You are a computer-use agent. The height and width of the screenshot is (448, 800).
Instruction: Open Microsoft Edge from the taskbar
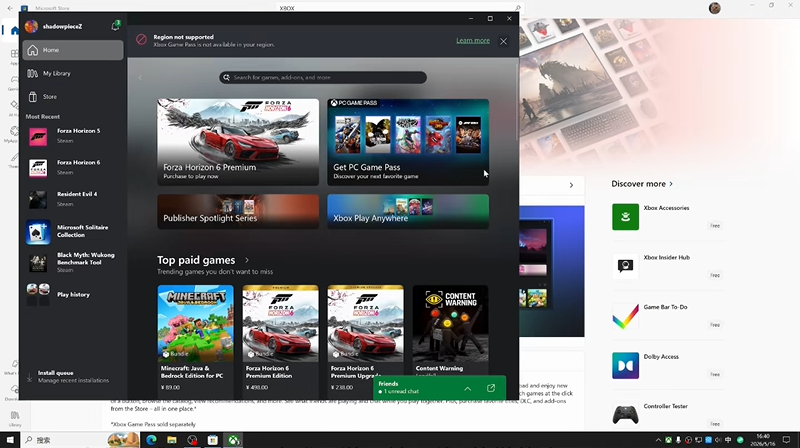point(151,440)
